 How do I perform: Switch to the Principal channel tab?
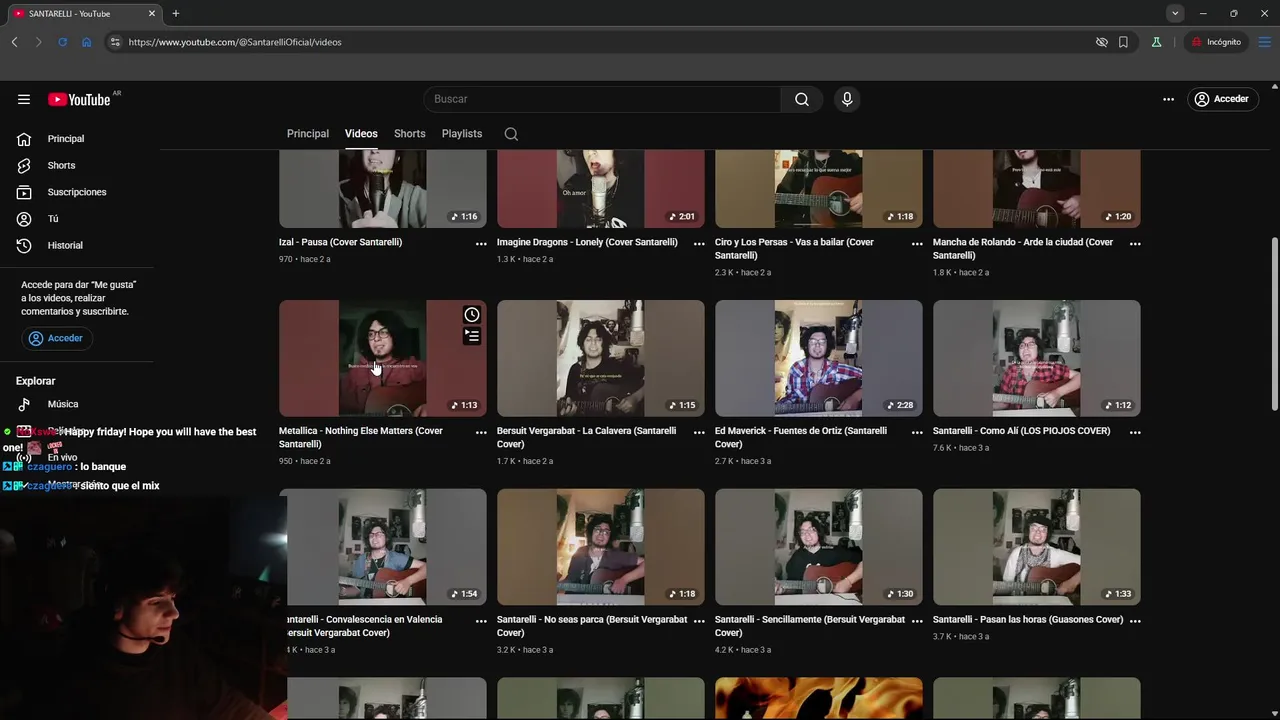[308, 134]
